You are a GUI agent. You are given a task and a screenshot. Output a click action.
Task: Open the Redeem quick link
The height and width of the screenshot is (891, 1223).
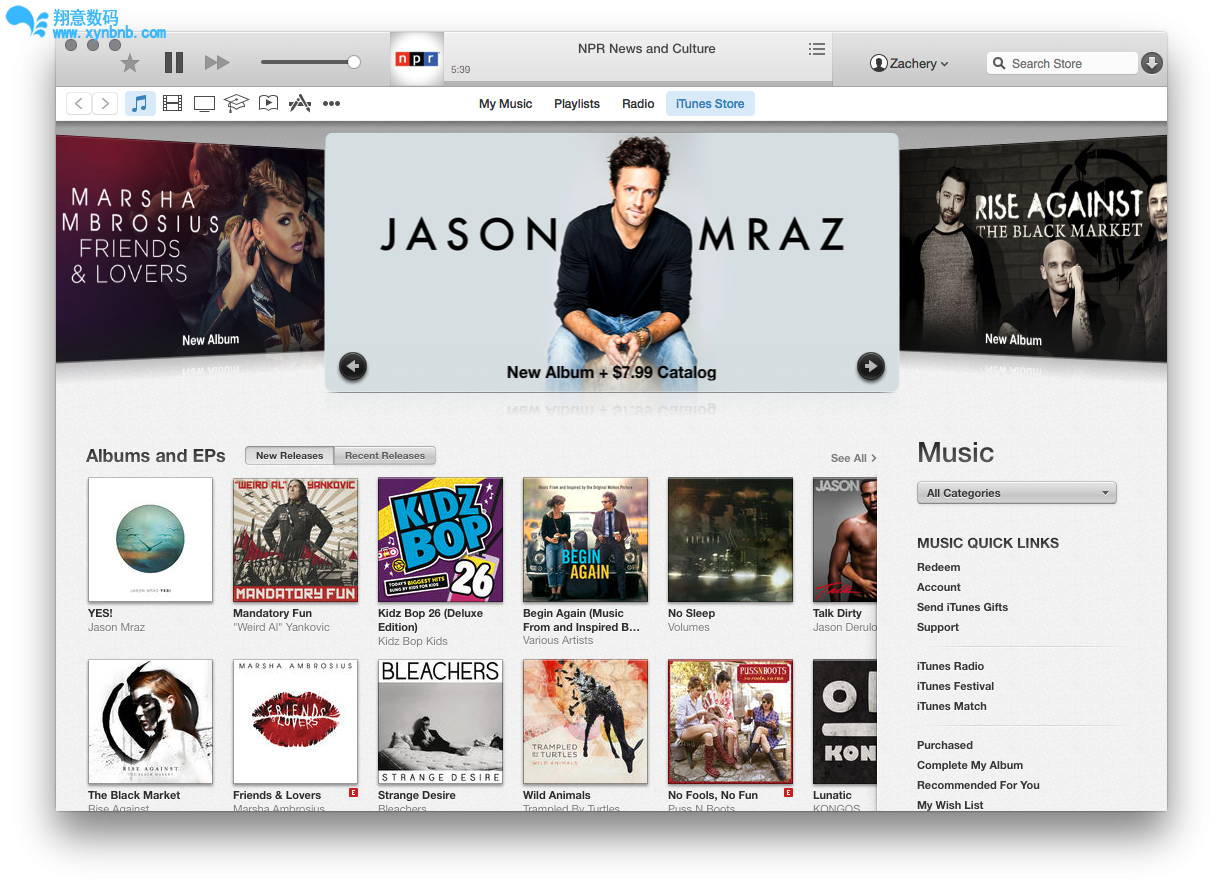click(x=938, y=567)
